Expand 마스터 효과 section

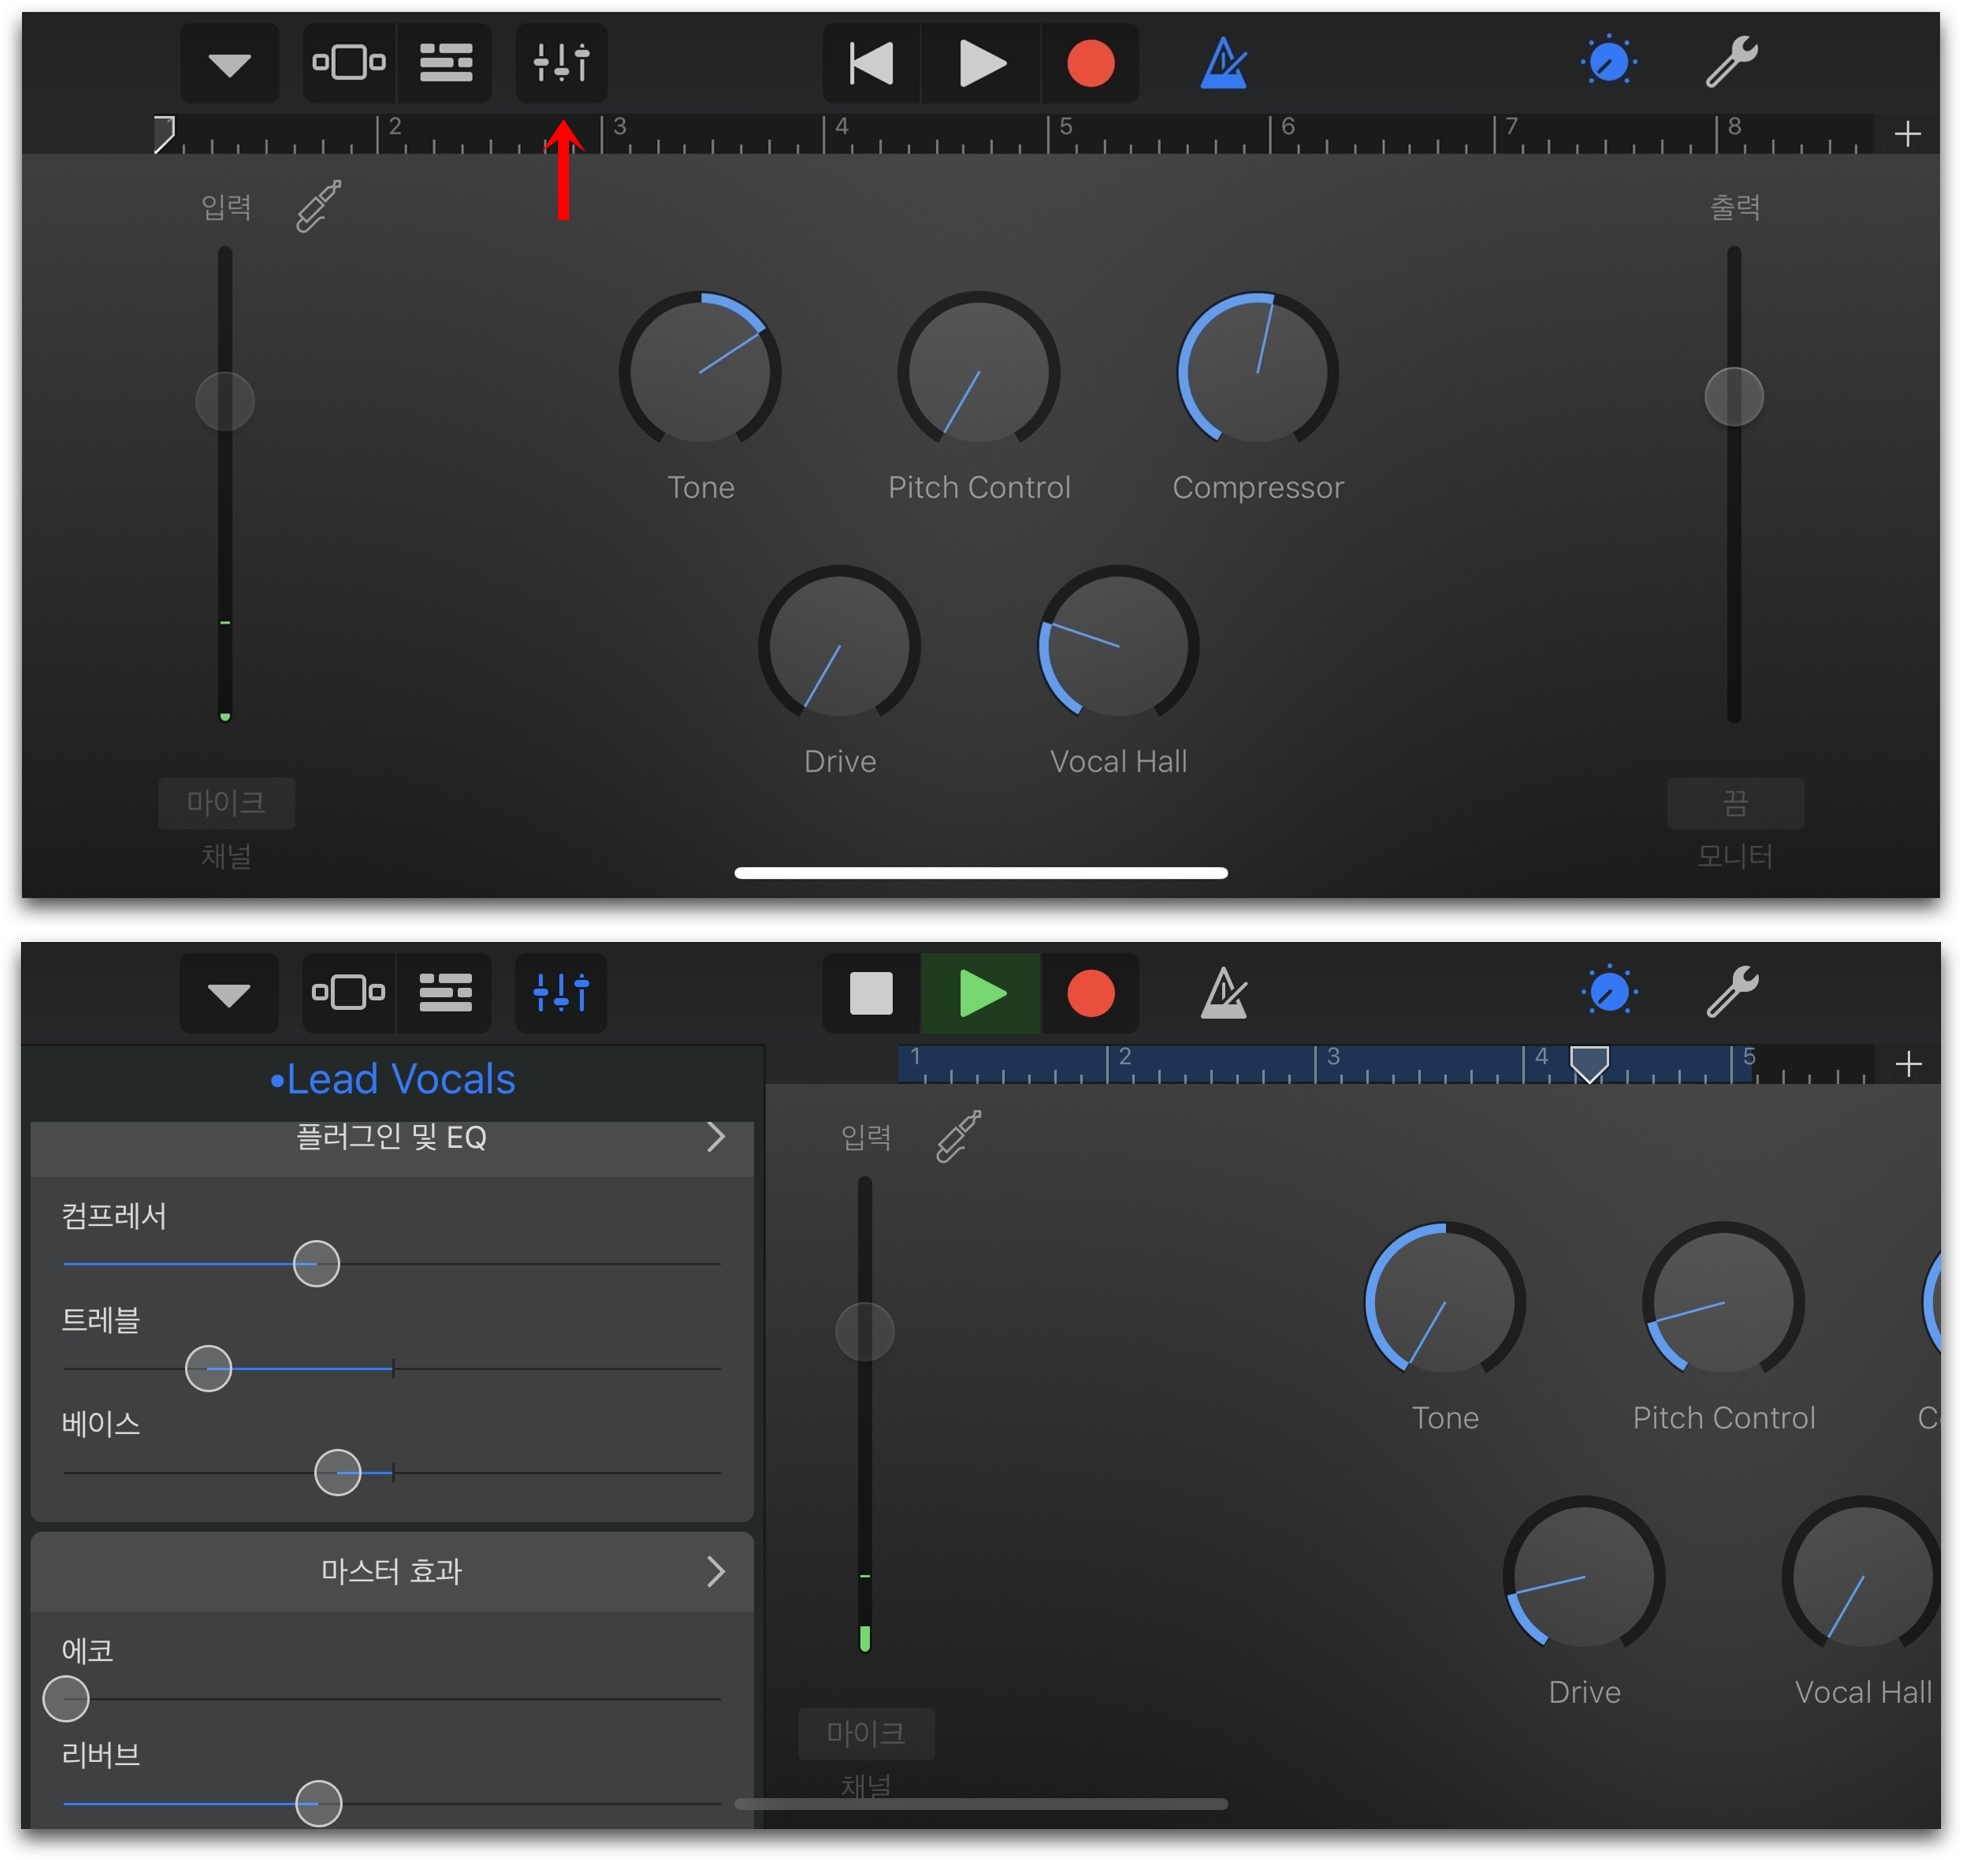point(392,1570)
